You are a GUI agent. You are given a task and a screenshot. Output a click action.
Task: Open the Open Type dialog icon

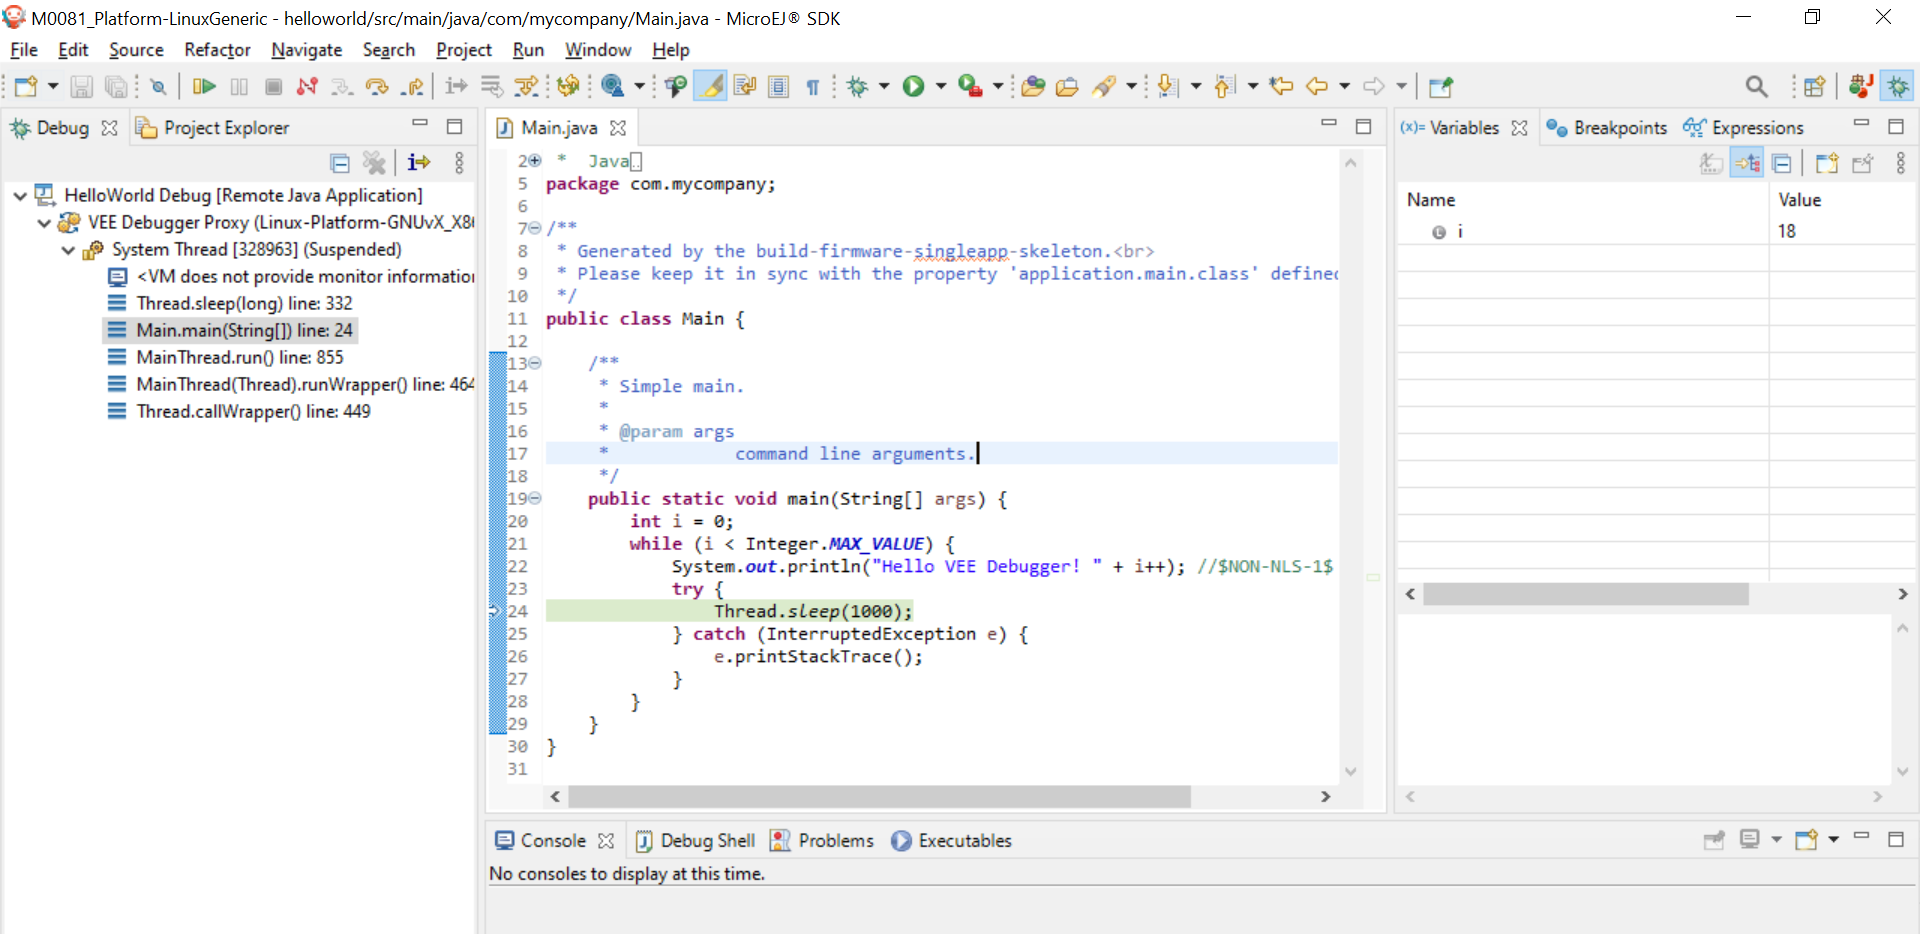point(1034,86)
